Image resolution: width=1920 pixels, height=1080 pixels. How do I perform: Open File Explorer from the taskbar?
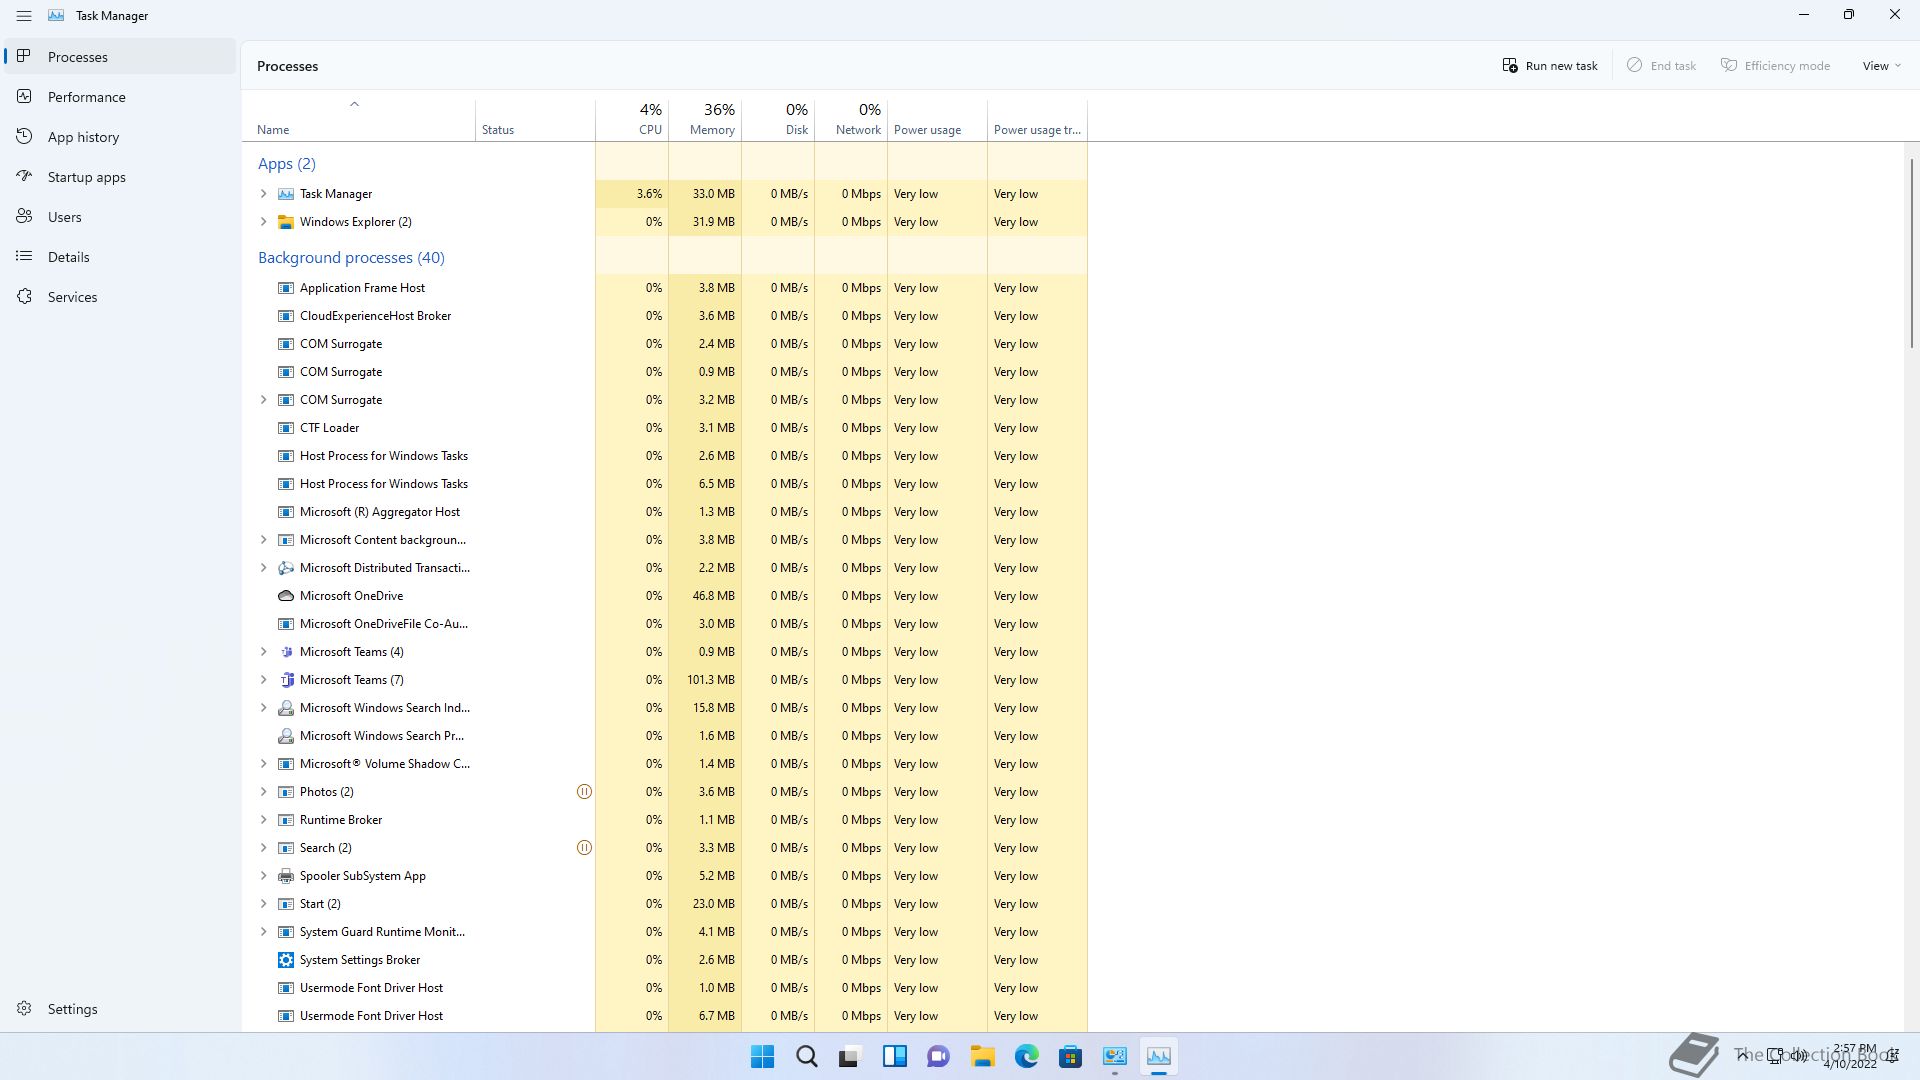982,1056
